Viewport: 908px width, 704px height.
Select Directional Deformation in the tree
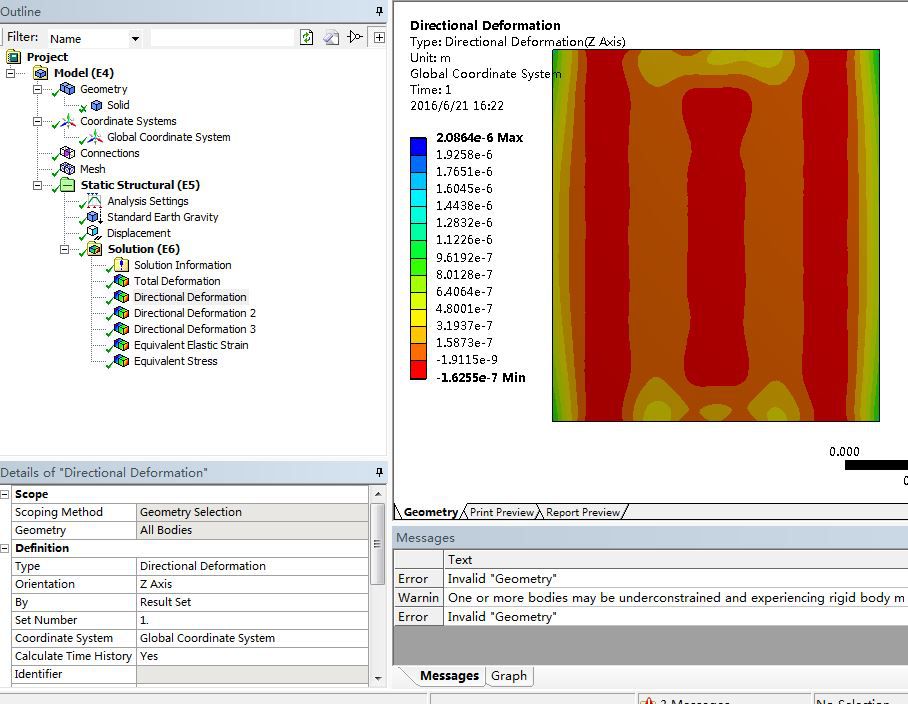point(190,297)
